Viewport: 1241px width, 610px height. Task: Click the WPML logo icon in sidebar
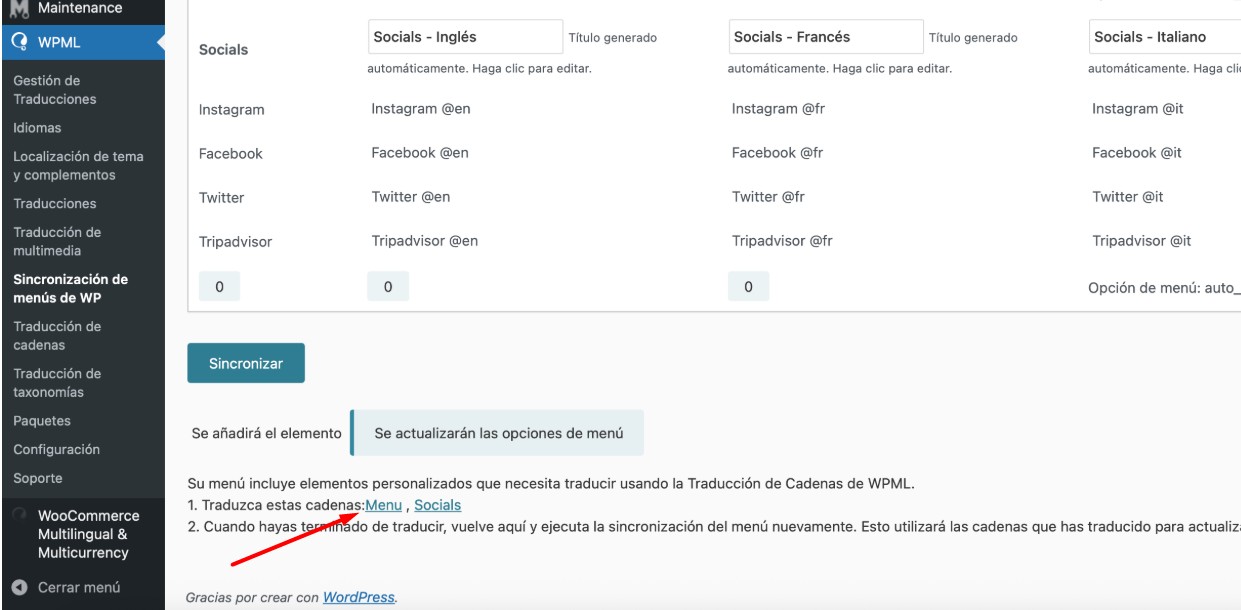point(18,43)
